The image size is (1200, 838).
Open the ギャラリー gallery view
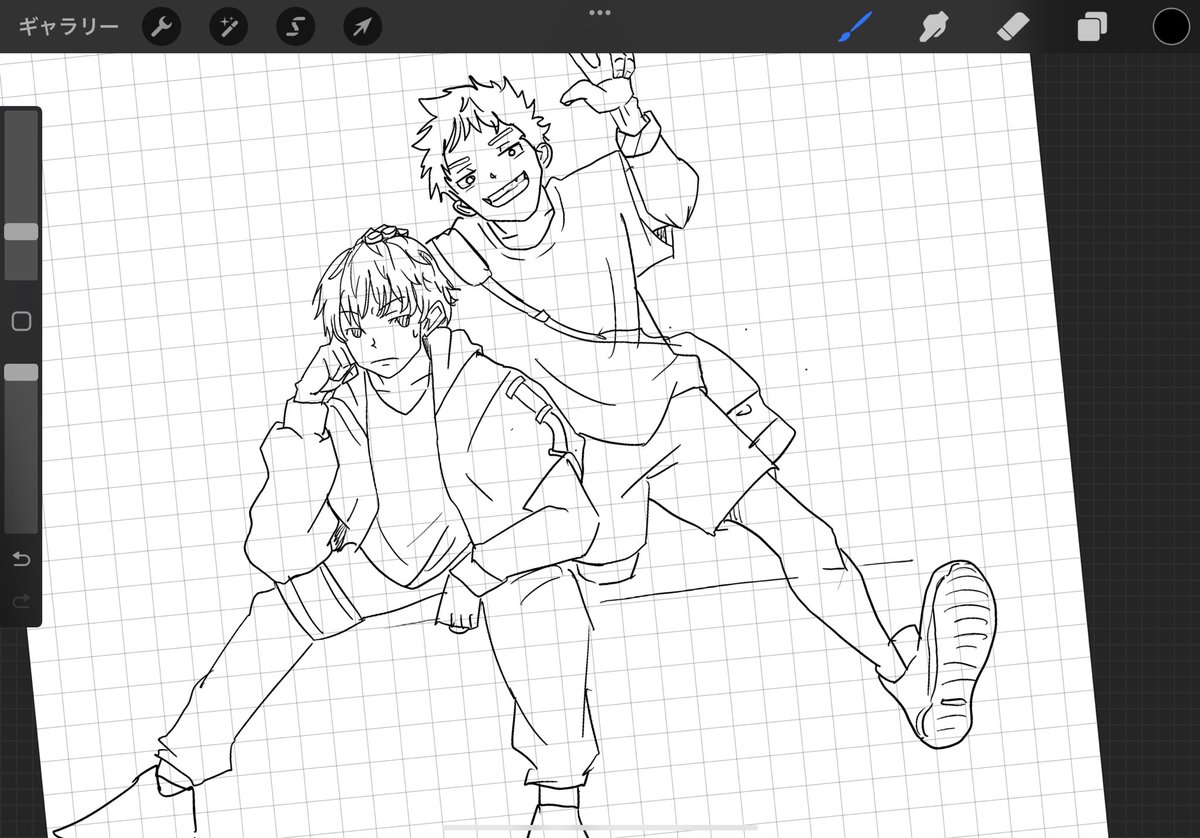68,27
